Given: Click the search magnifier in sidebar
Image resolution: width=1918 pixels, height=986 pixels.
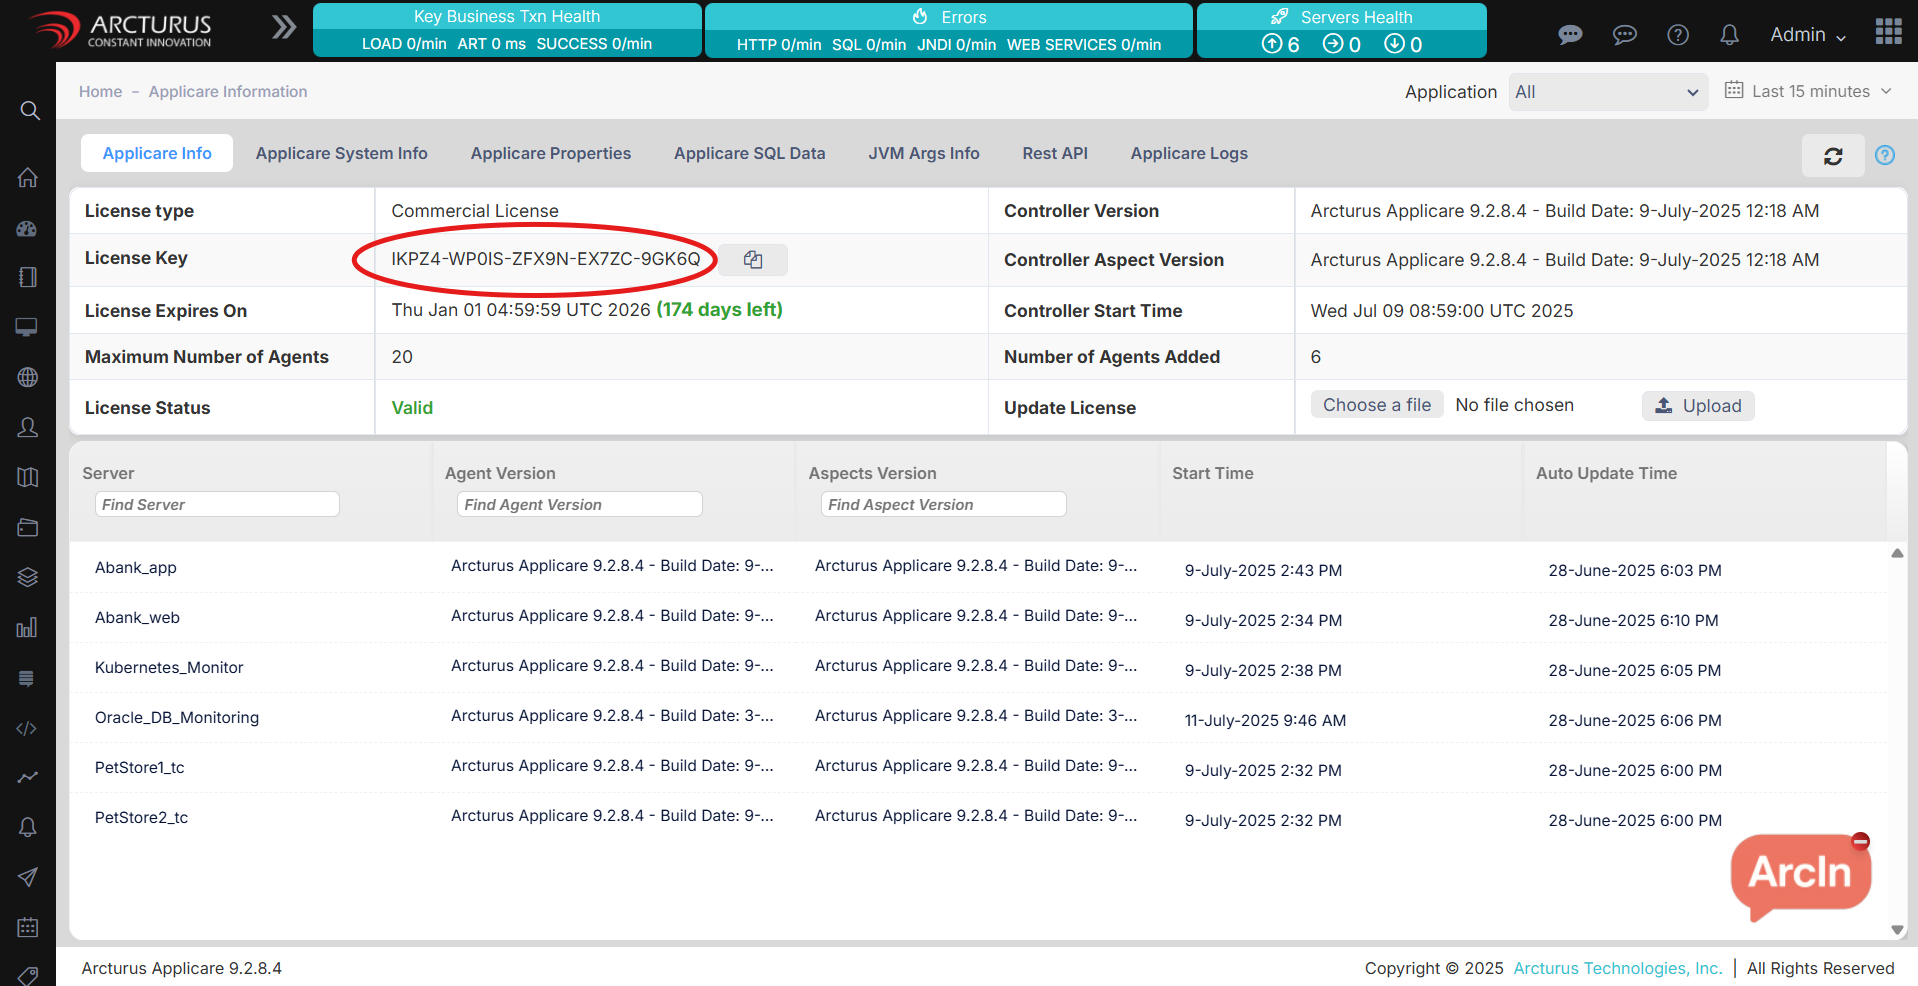Looking at the screenshot, I should click(x=30, y=110).
